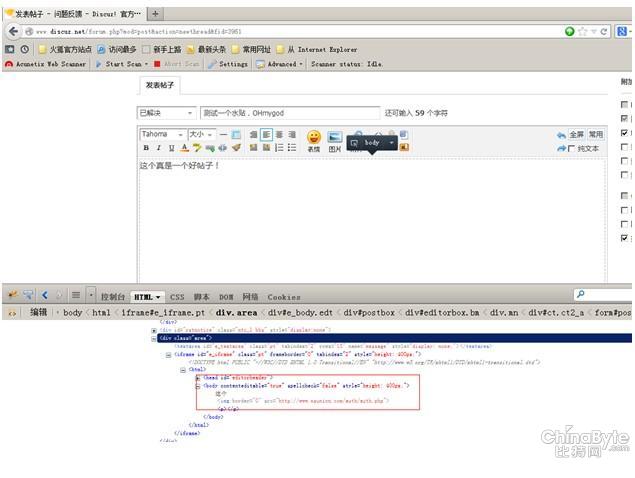Select the 发表帖子 page tab
Viewport: 635px width, 478px height.
(160, 85)
